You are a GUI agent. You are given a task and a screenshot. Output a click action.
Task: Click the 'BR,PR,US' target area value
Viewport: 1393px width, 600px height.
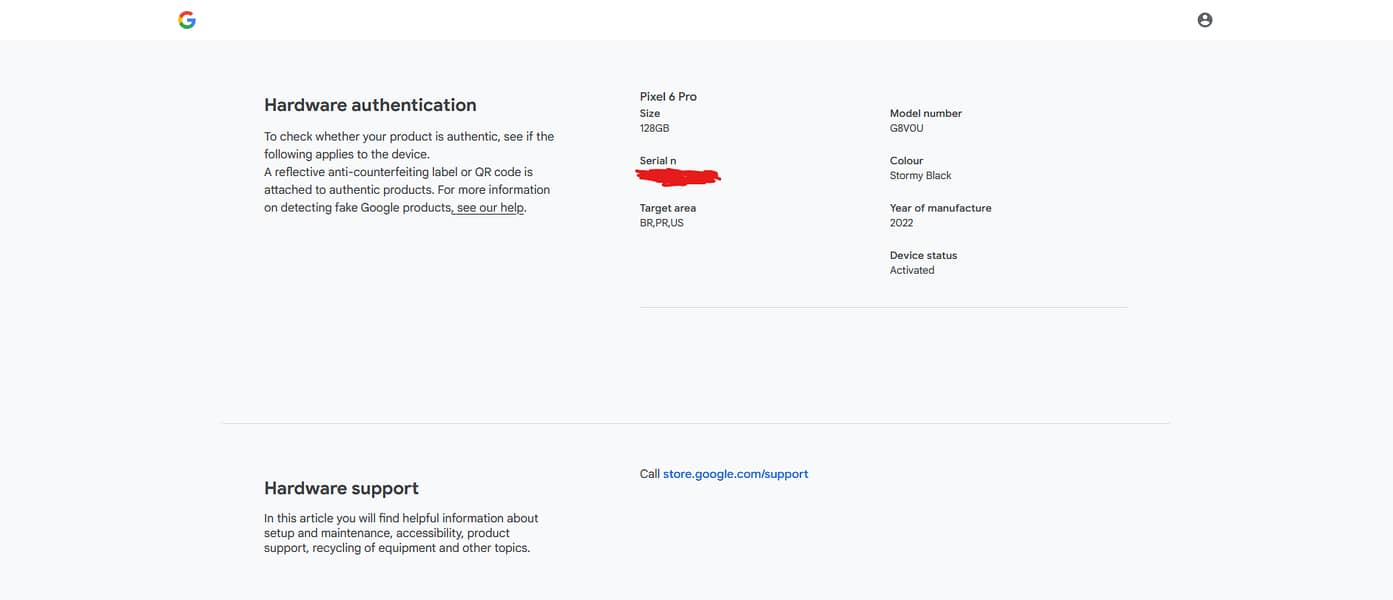tap(662, 223)
